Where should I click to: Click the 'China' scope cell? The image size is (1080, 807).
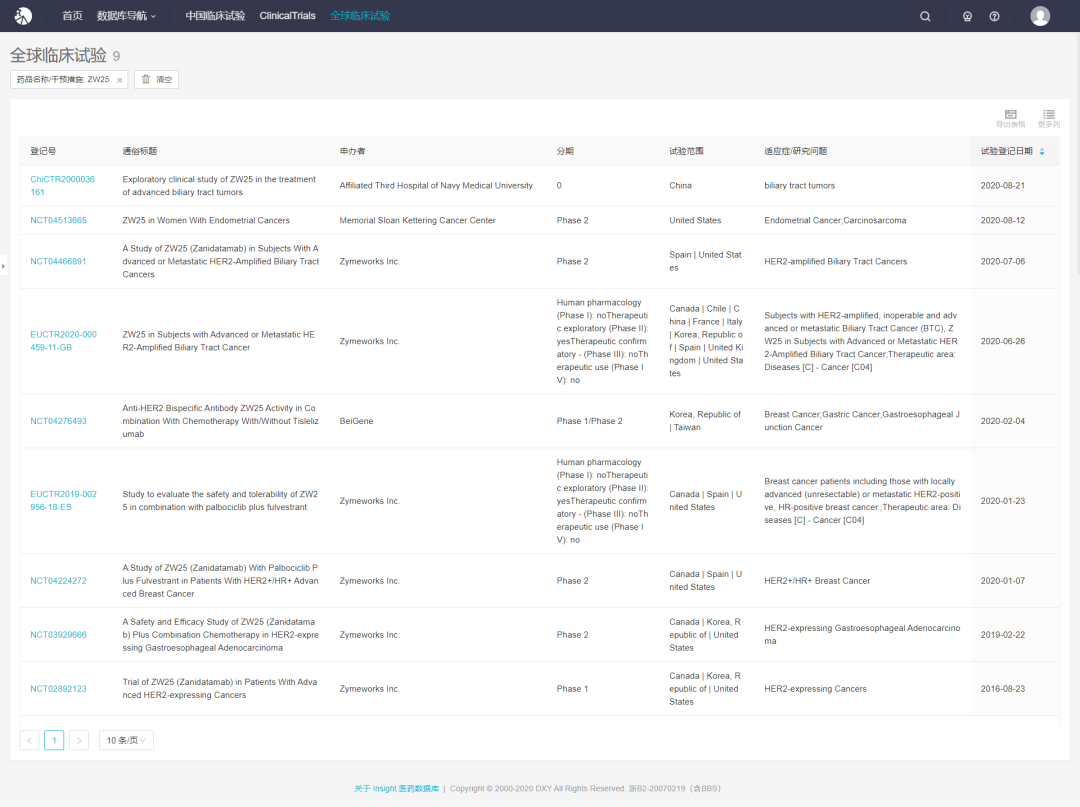681,186
